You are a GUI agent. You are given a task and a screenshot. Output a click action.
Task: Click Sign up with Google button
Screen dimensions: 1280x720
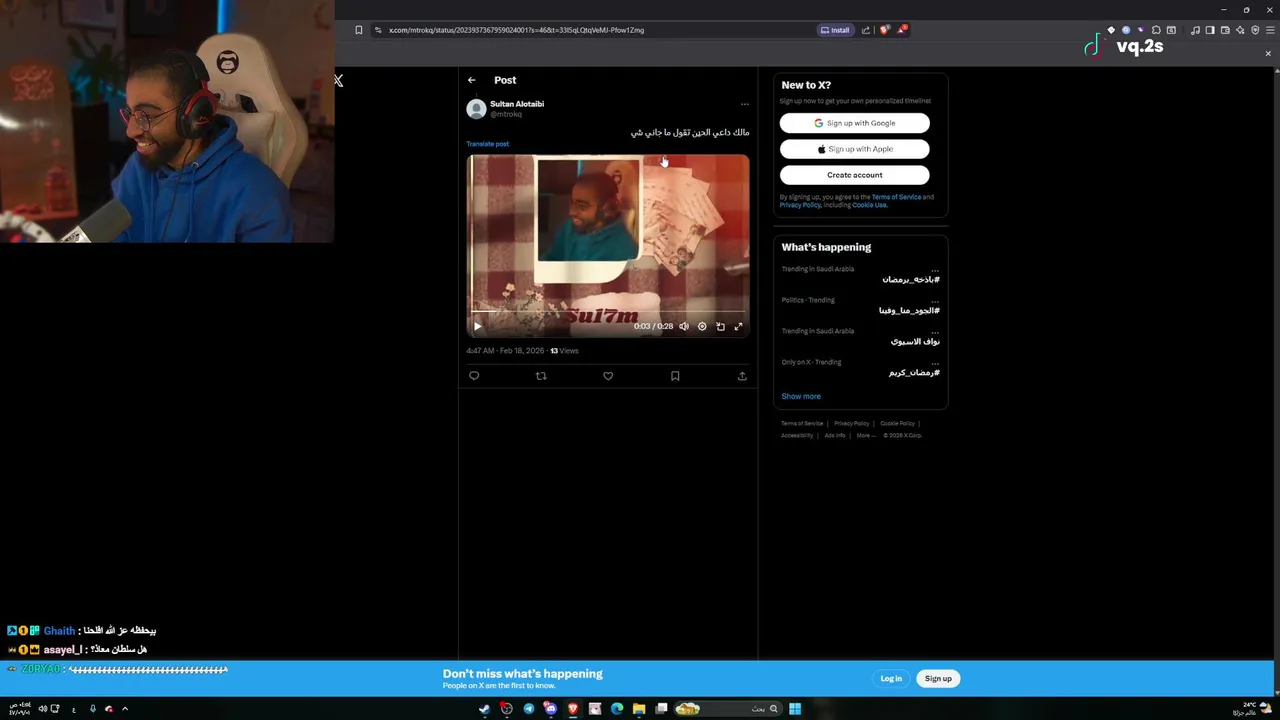pyautogui.click(x=854, y=123)
